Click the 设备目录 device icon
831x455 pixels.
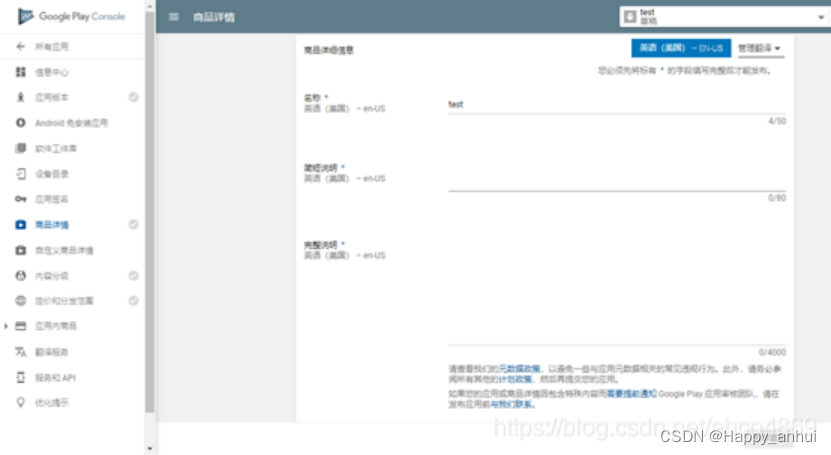[21, 174]
